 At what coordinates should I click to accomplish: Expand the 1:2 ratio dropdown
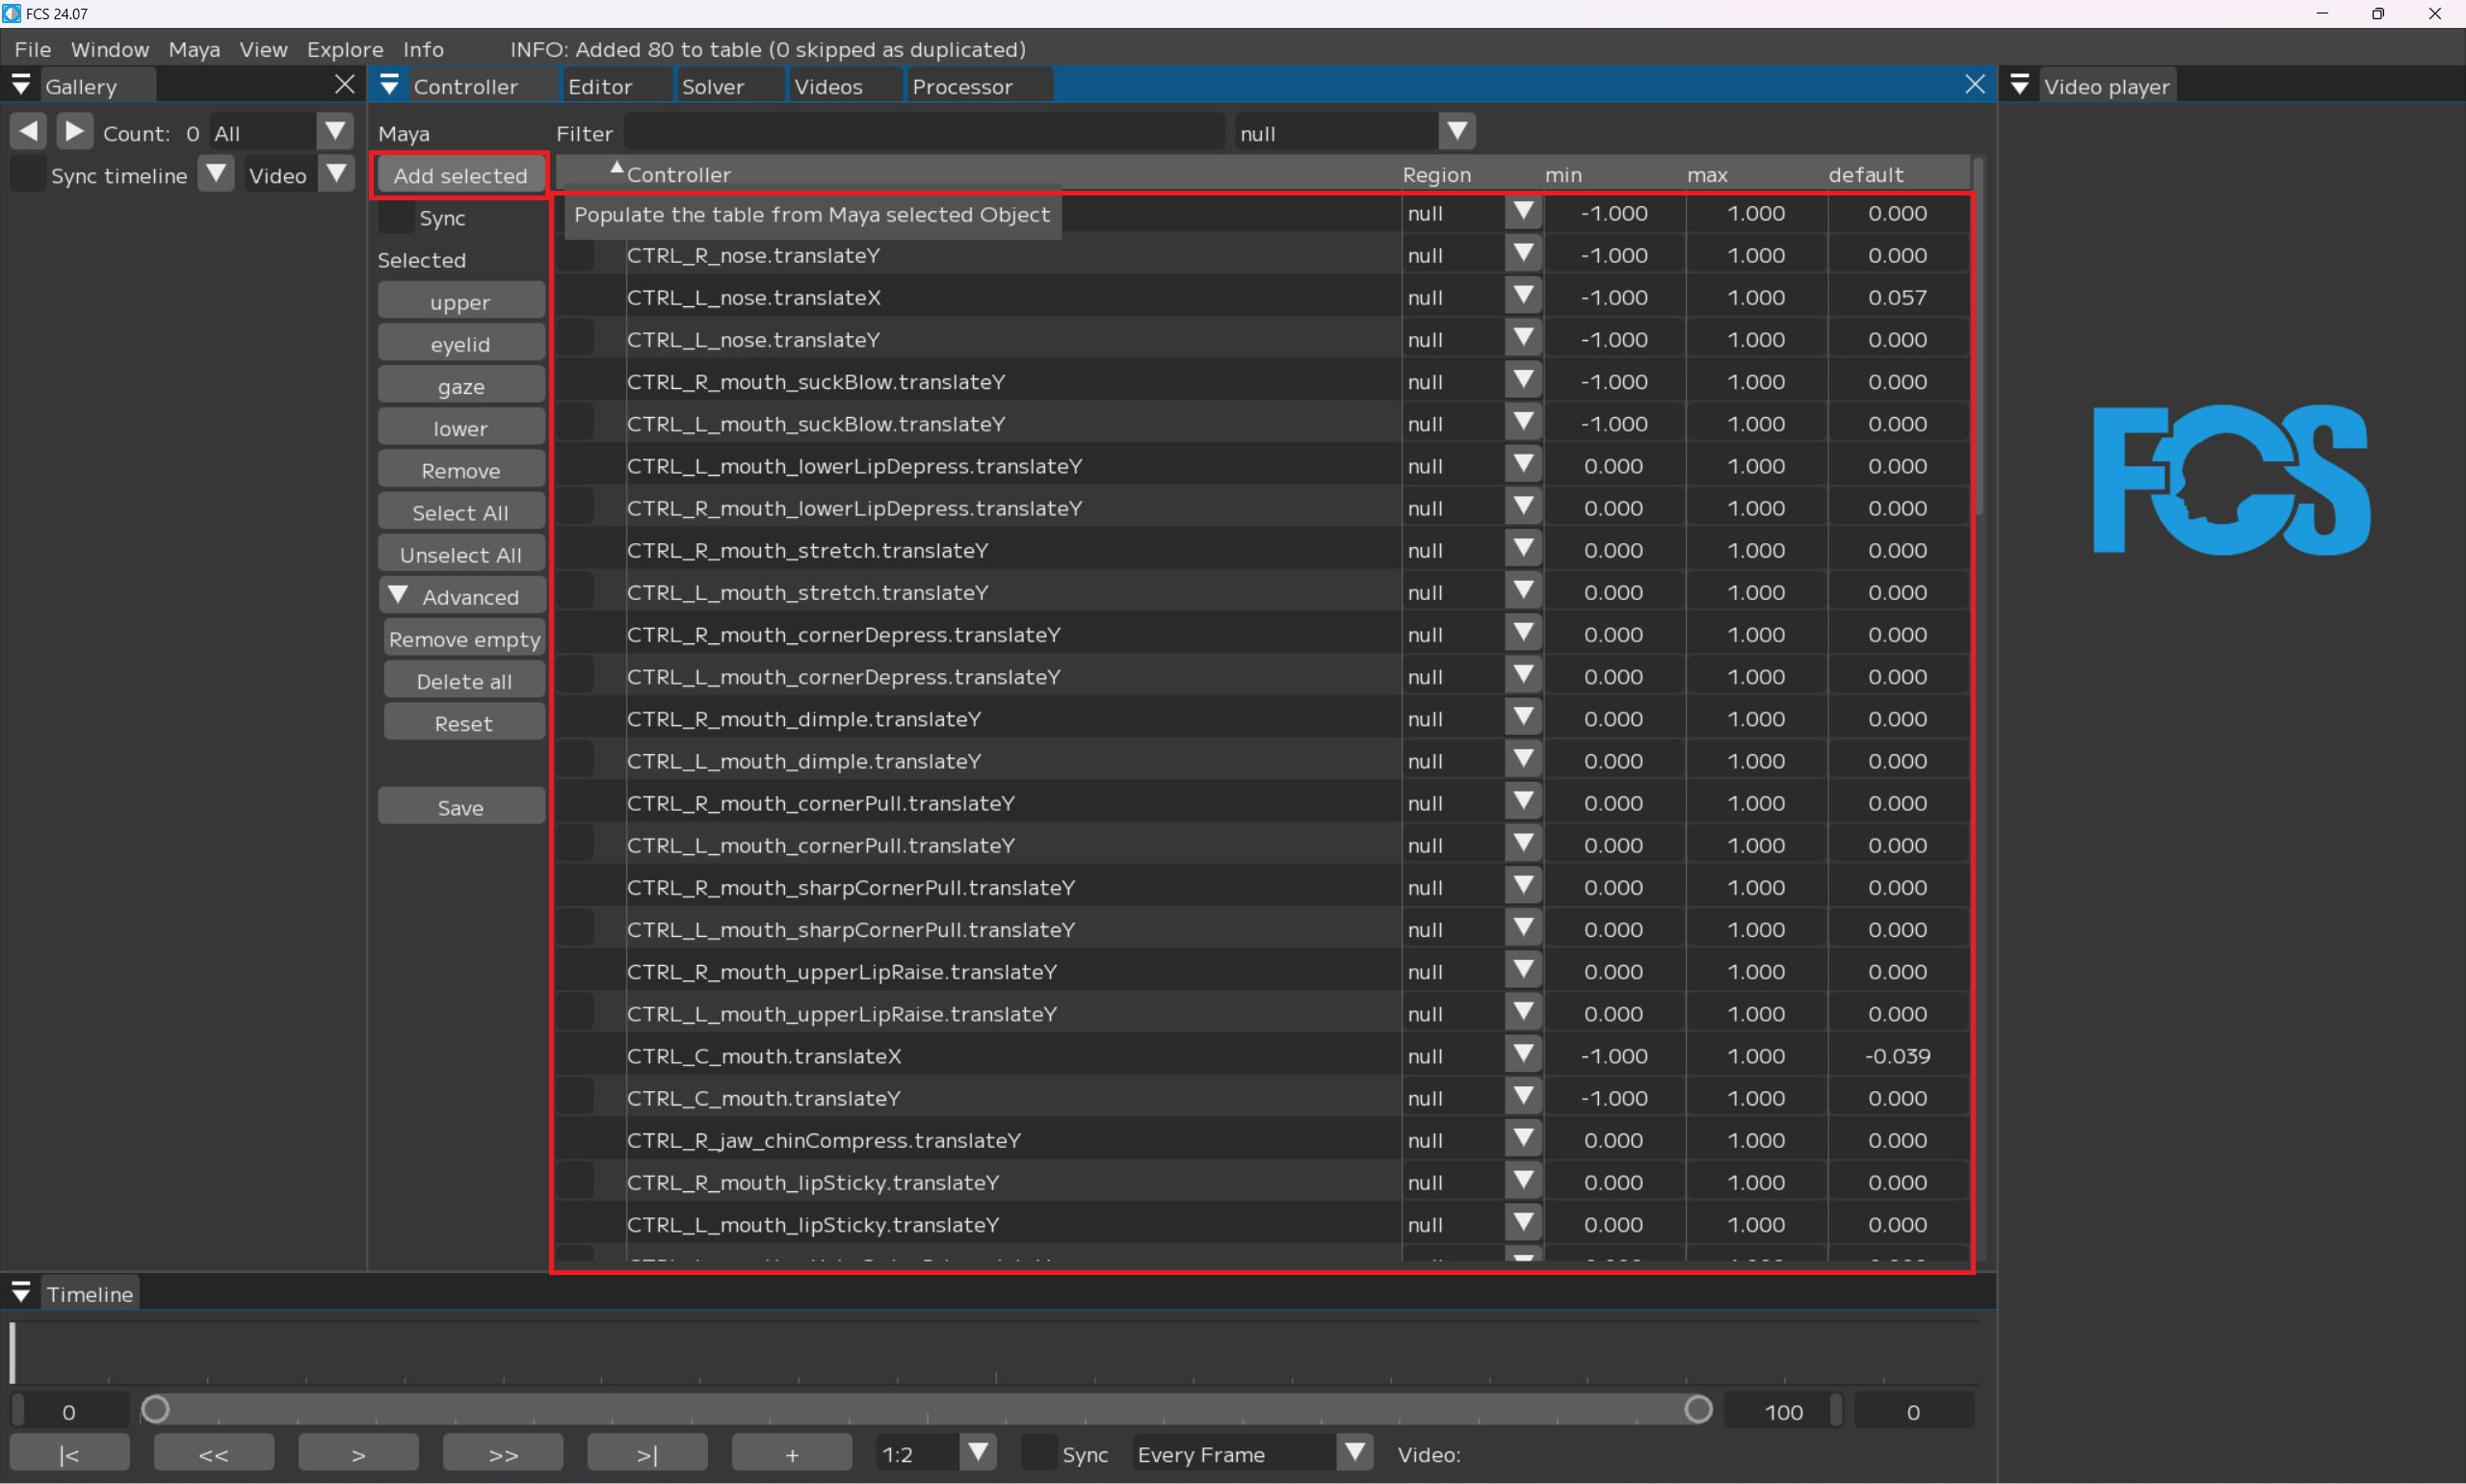(x=978, y=1452)
